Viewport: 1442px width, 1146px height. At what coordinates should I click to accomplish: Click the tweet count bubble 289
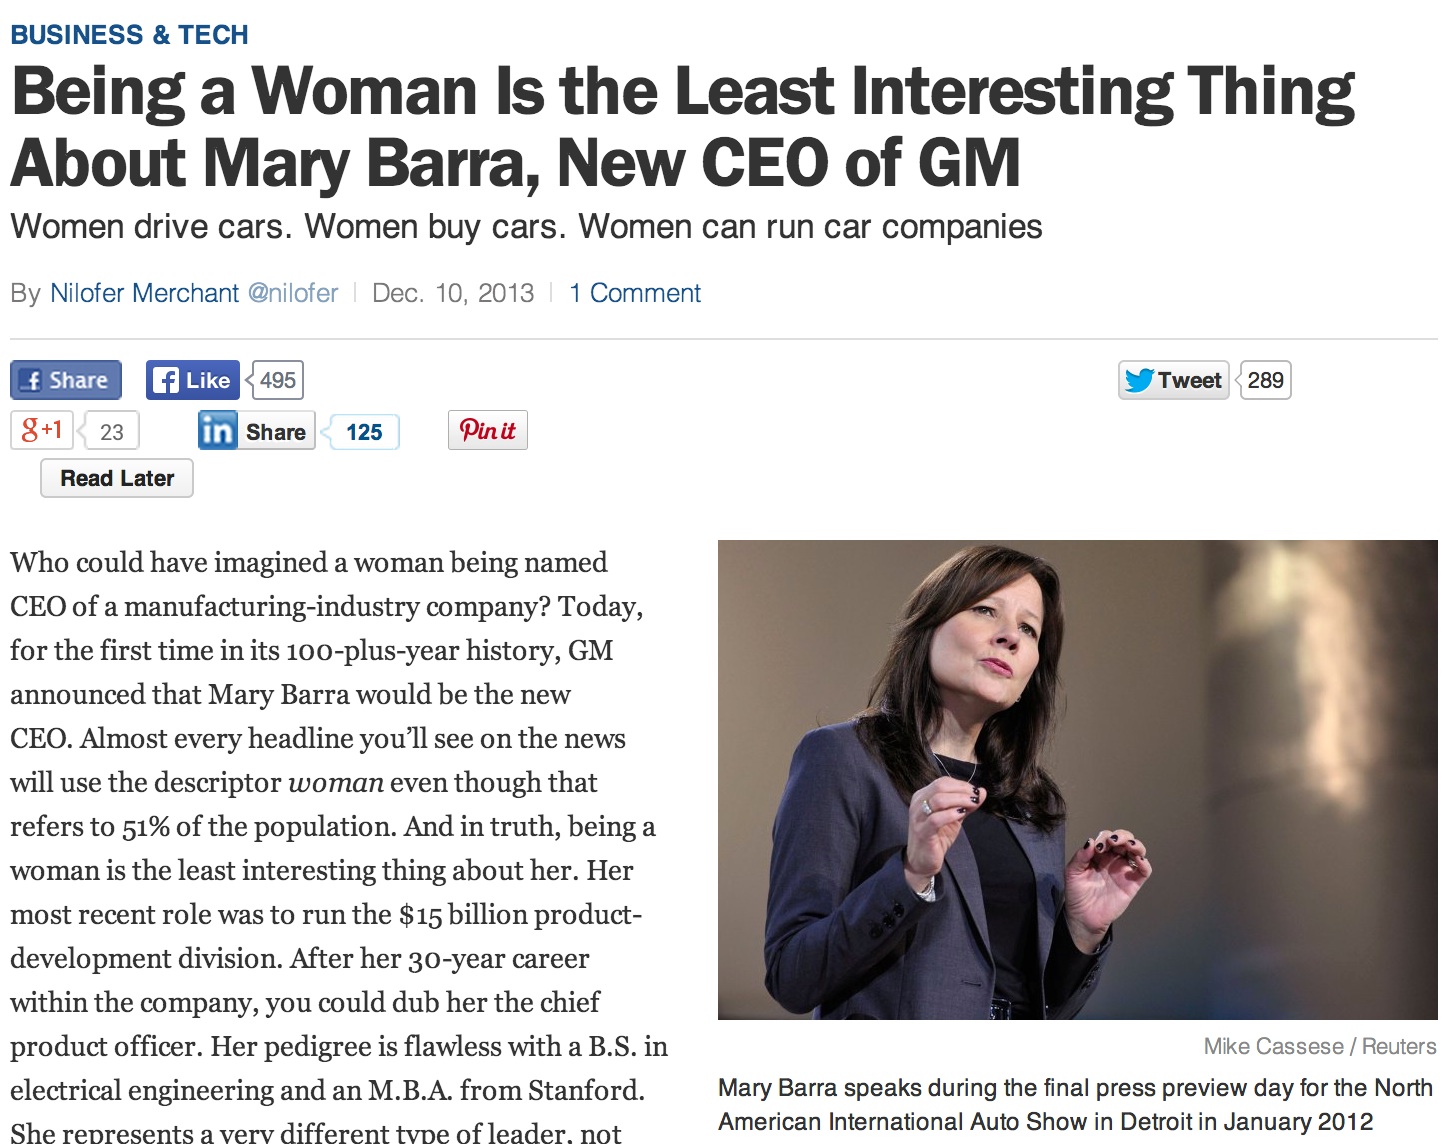point(1265,380)
